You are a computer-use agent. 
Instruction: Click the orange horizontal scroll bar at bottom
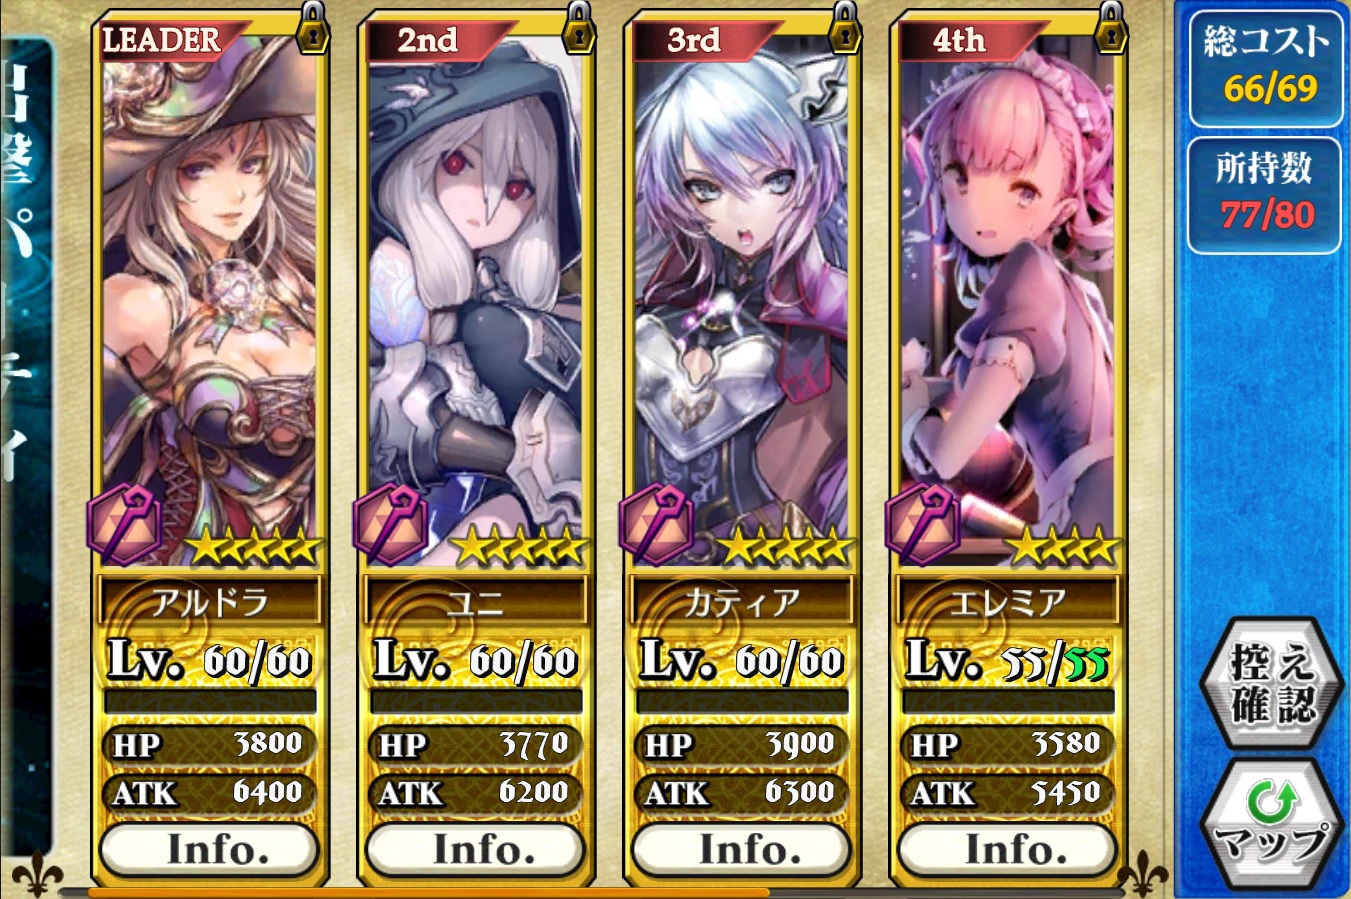pyautogui.click(x=428, y=892)
